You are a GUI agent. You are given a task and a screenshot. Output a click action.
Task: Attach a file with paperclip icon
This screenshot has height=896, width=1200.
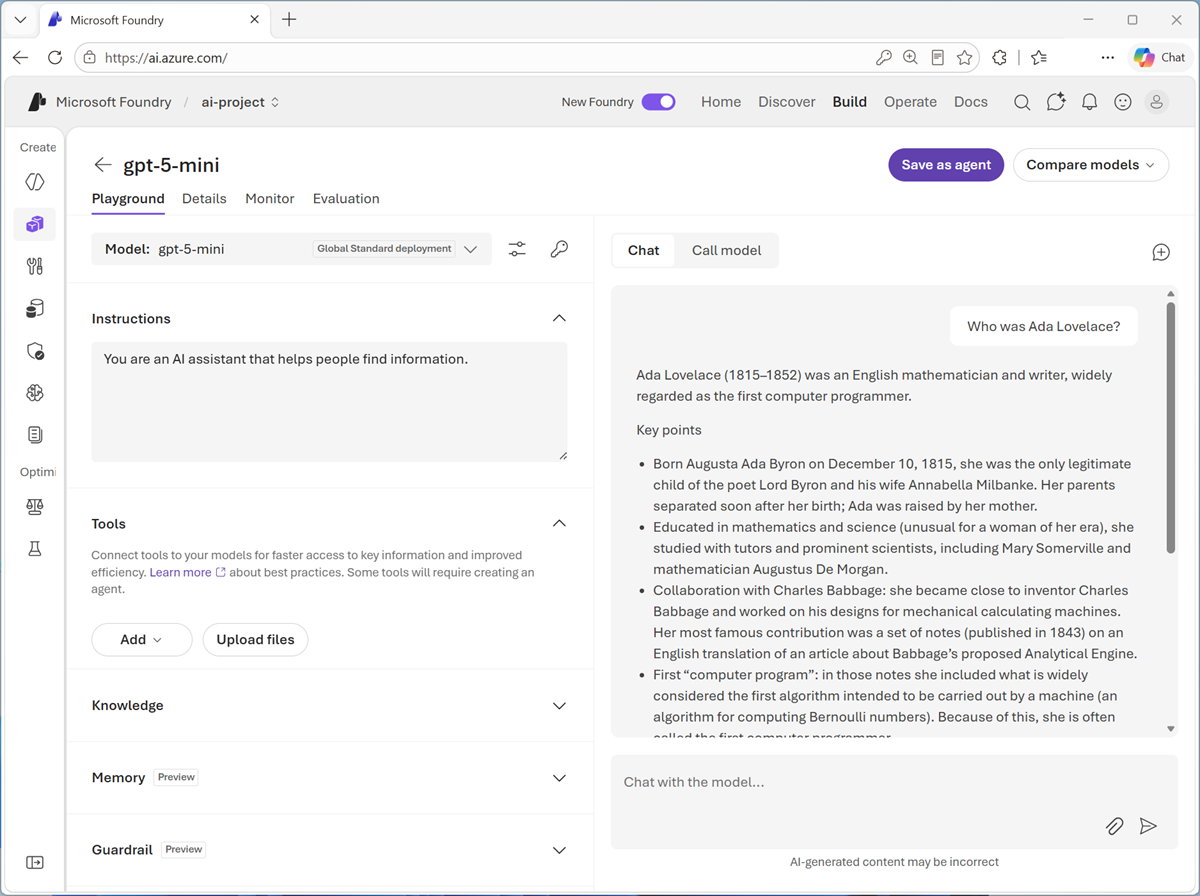click(1114, 826)
